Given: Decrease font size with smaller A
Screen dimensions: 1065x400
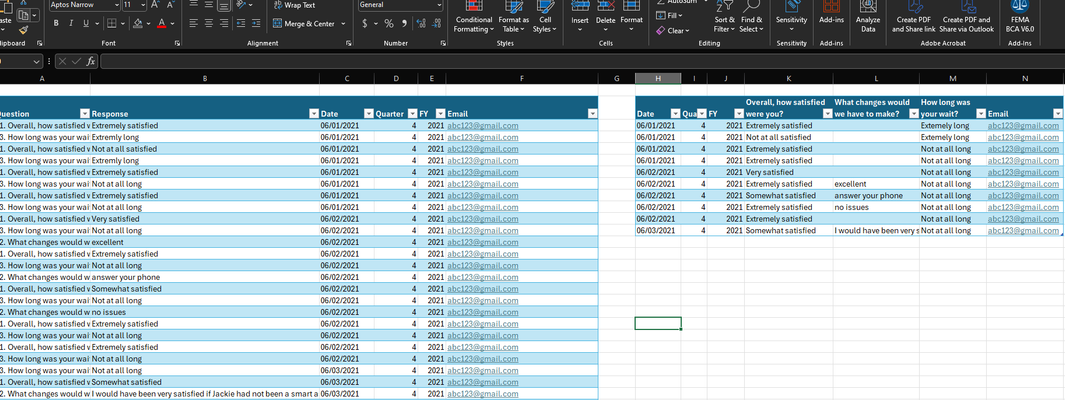Looking at the screenshot, I should pos(170,5).
